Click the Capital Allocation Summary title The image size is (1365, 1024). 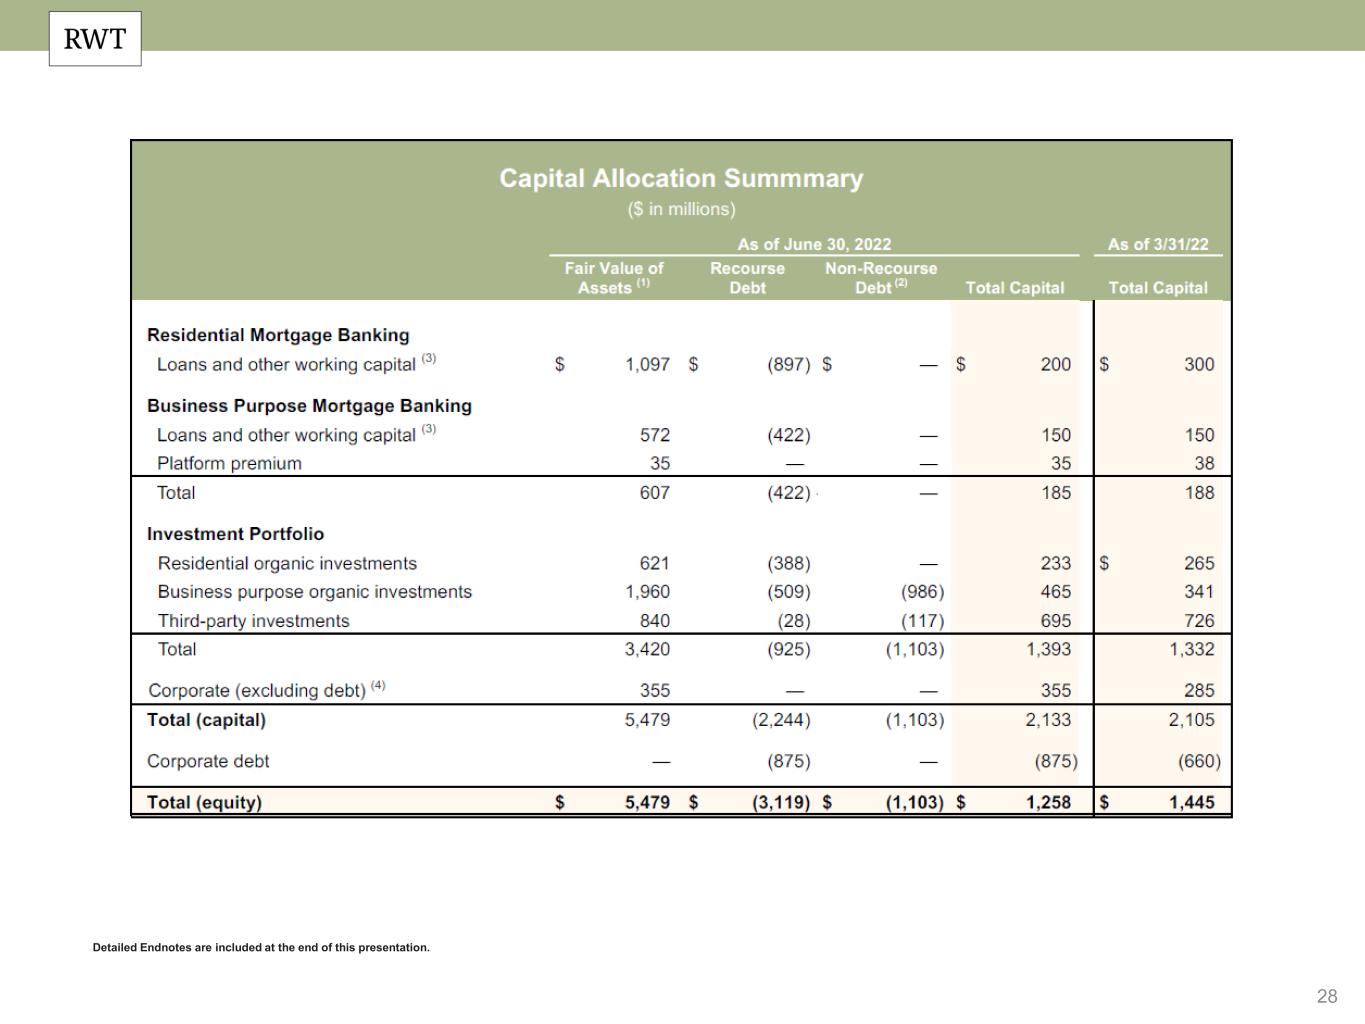[x=680, y=178]
